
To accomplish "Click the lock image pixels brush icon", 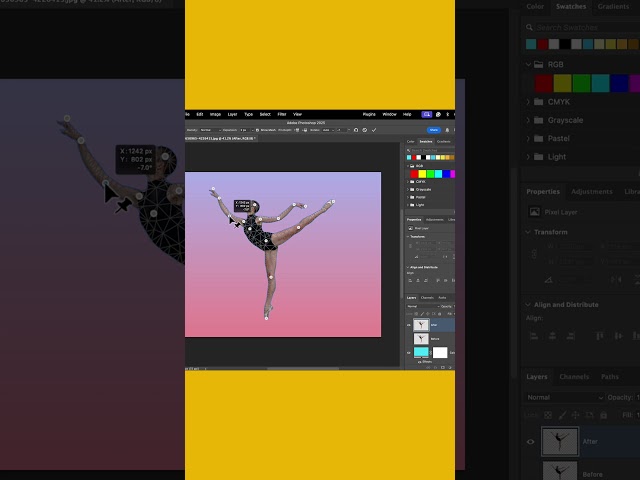I will pos(422,314).
